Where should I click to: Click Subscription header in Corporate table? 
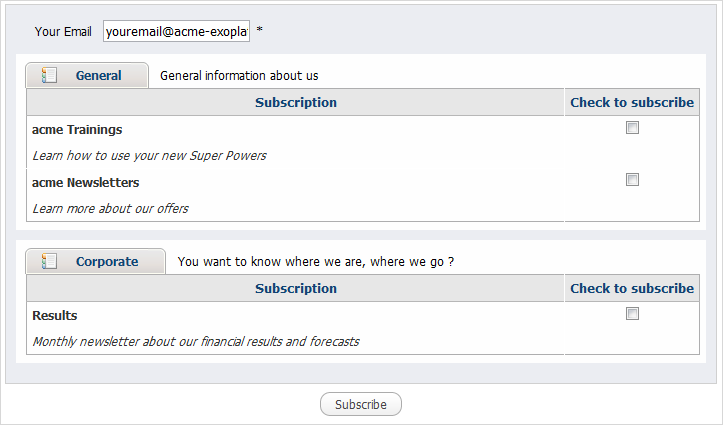point(296,289)
